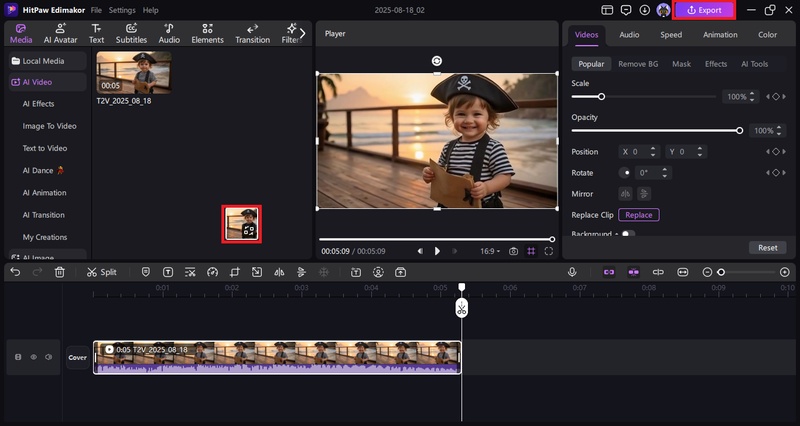Click the Cover button on track
Viewport: 800px width, 426px height.
click(x=78, y=358)
